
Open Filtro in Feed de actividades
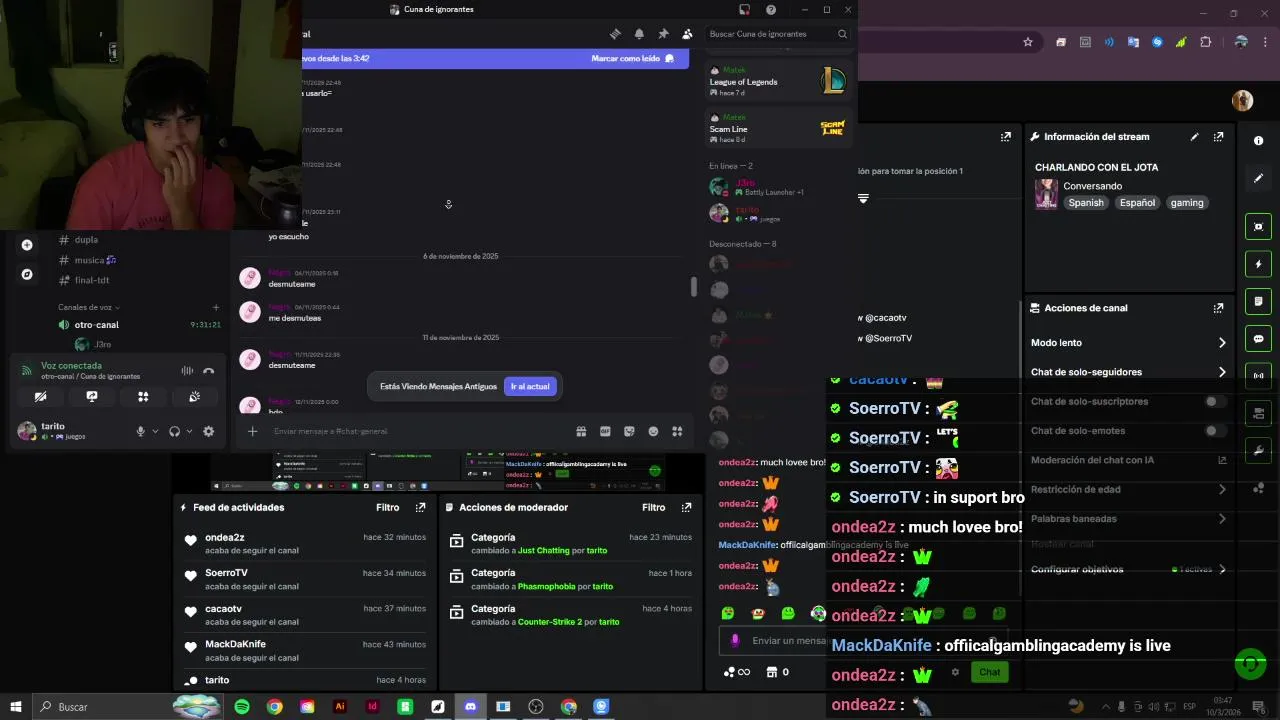(388, 508)
